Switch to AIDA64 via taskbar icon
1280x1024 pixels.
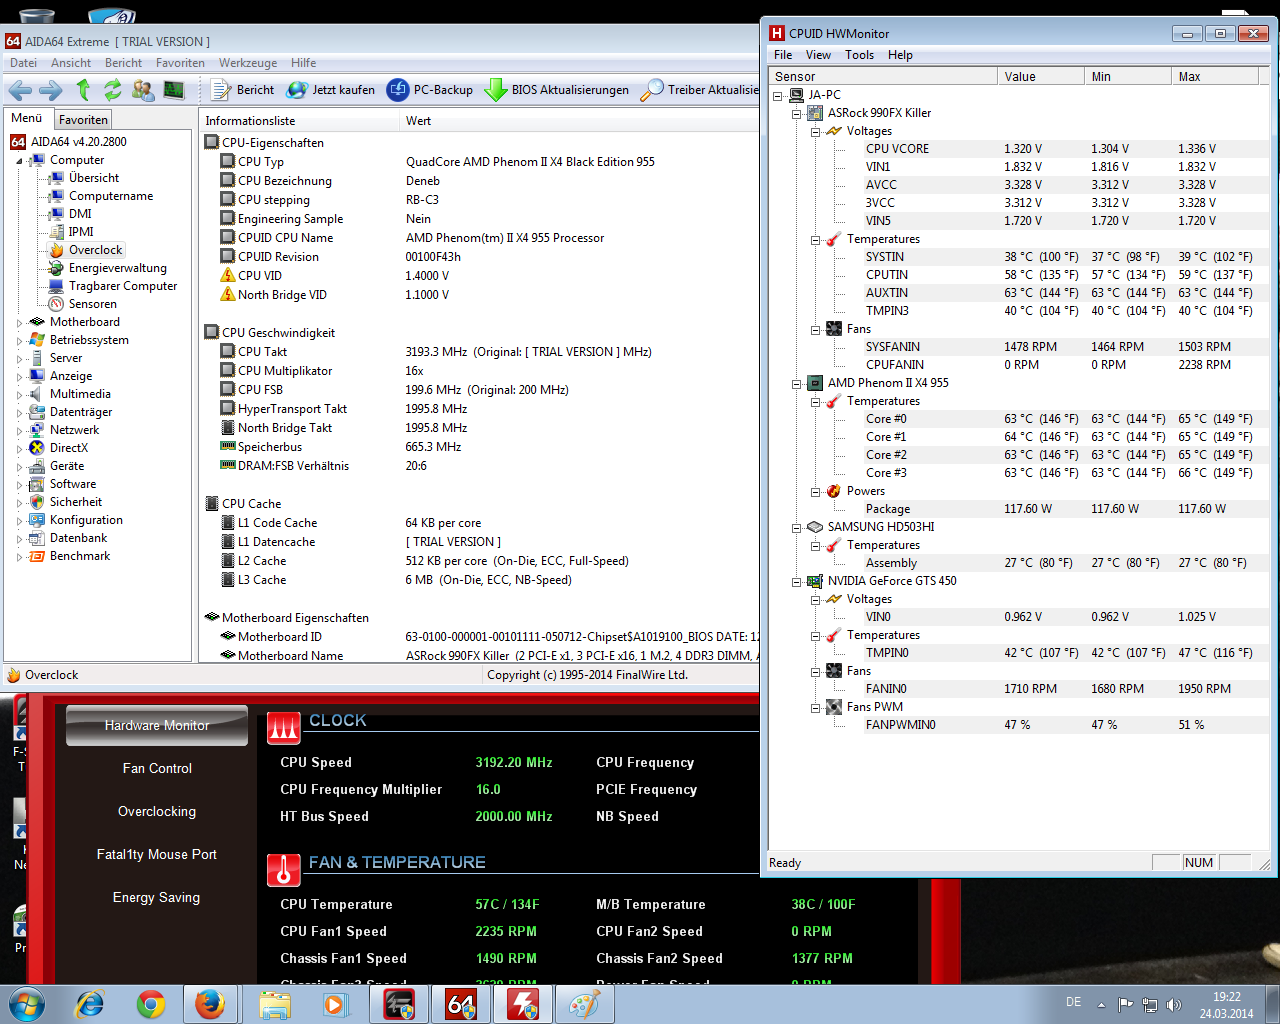point(460,1004)
